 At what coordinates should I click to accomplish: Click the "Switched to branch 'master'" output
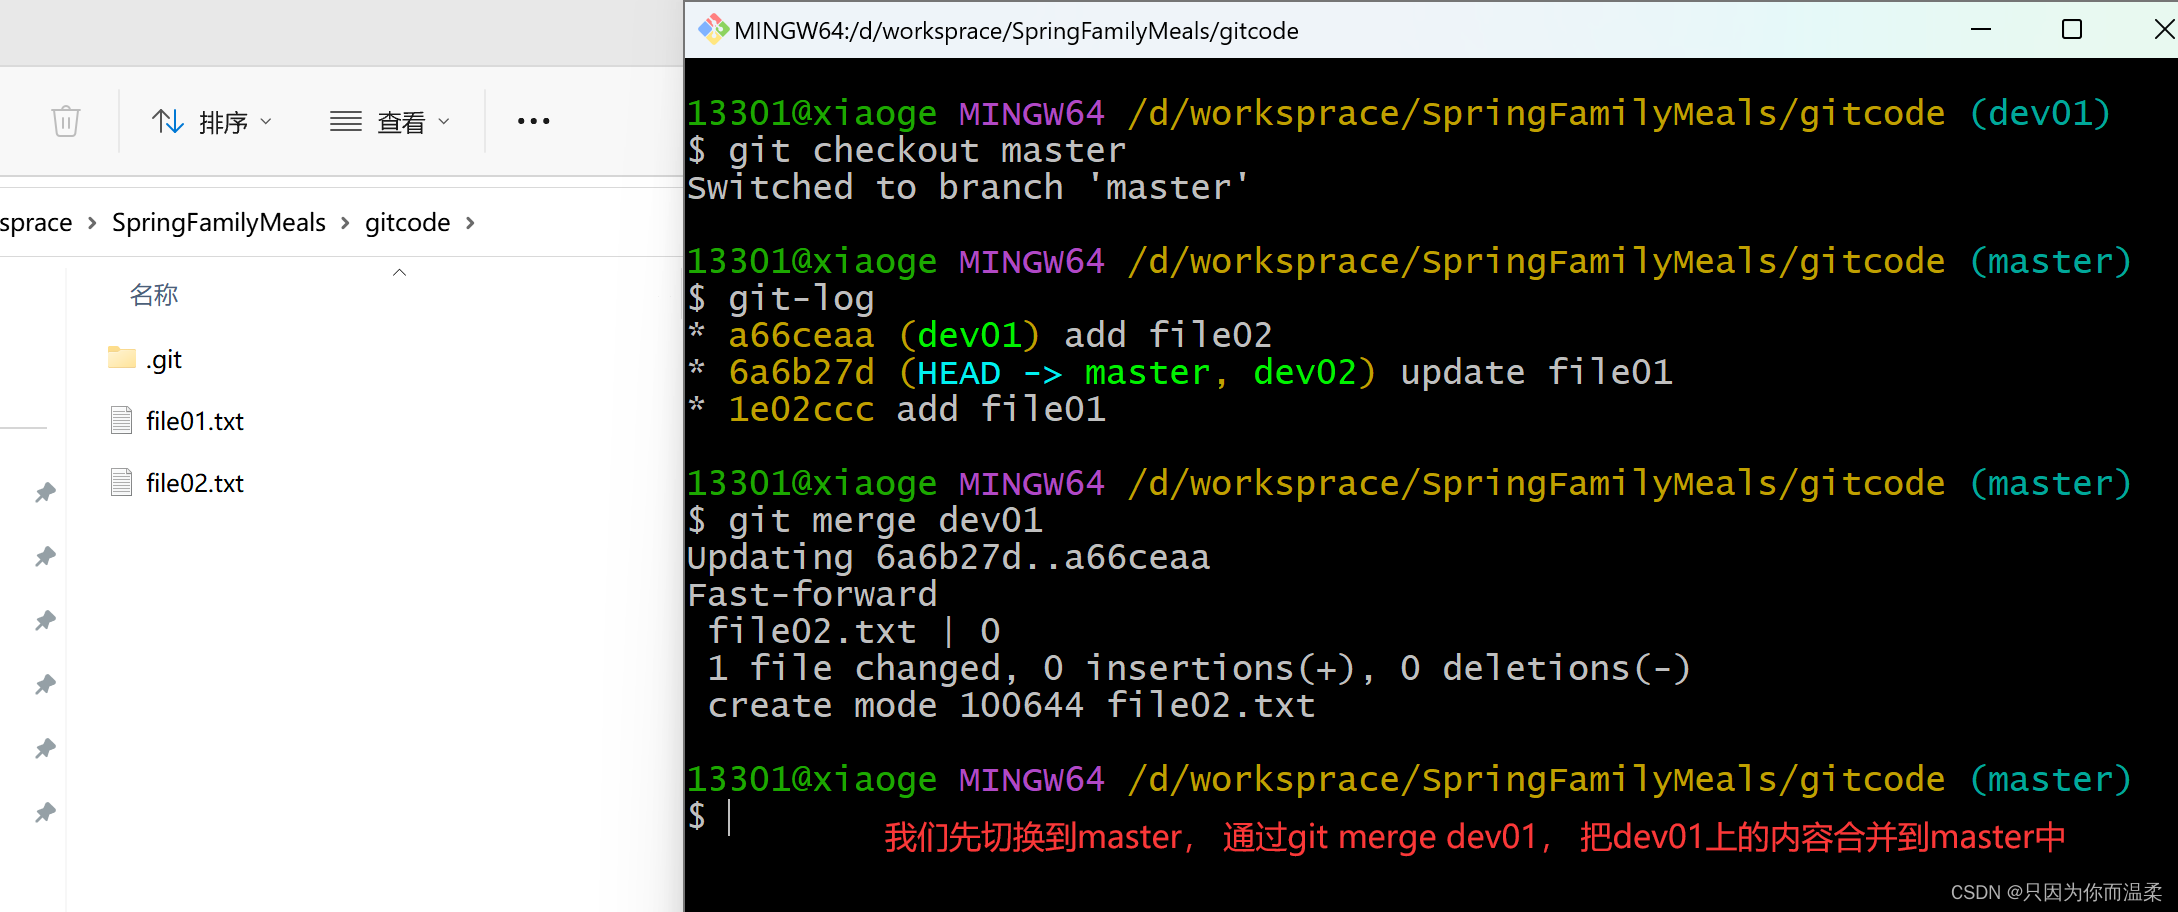point(968,188)
